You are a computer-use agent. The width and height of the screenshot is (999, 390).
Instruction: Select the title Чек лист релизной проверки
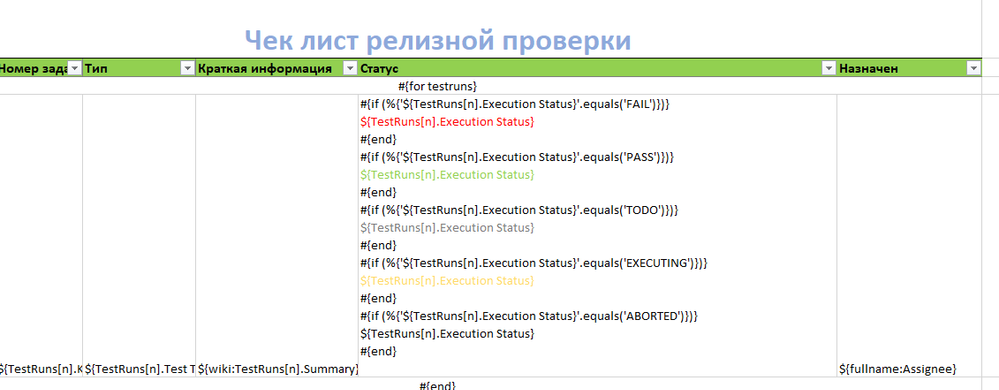[x=438, y=41]
